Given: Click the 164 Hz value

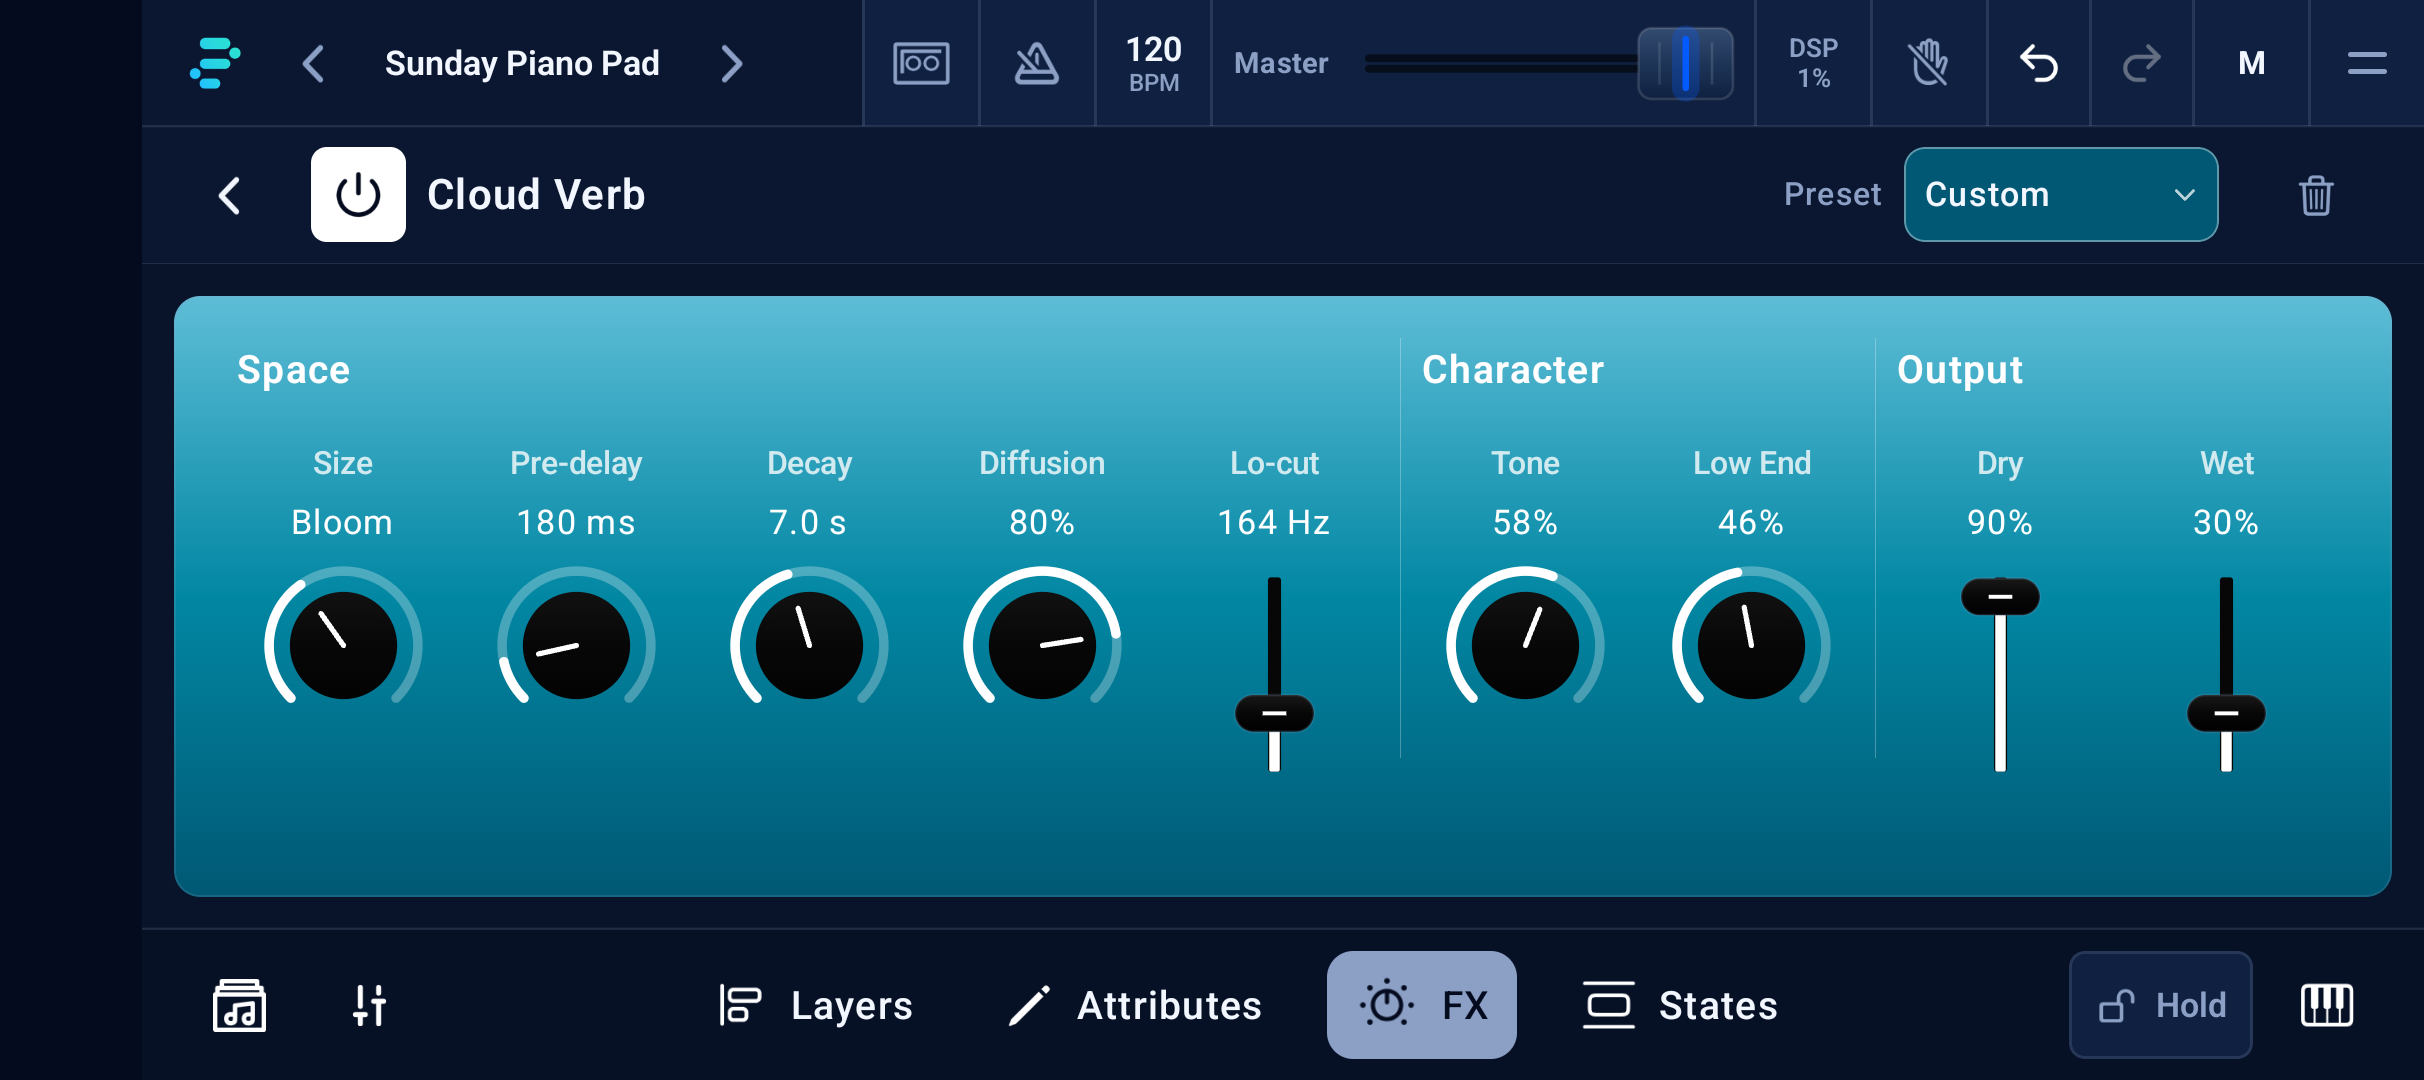Looking at the screenshot, I should point(1274,522).
